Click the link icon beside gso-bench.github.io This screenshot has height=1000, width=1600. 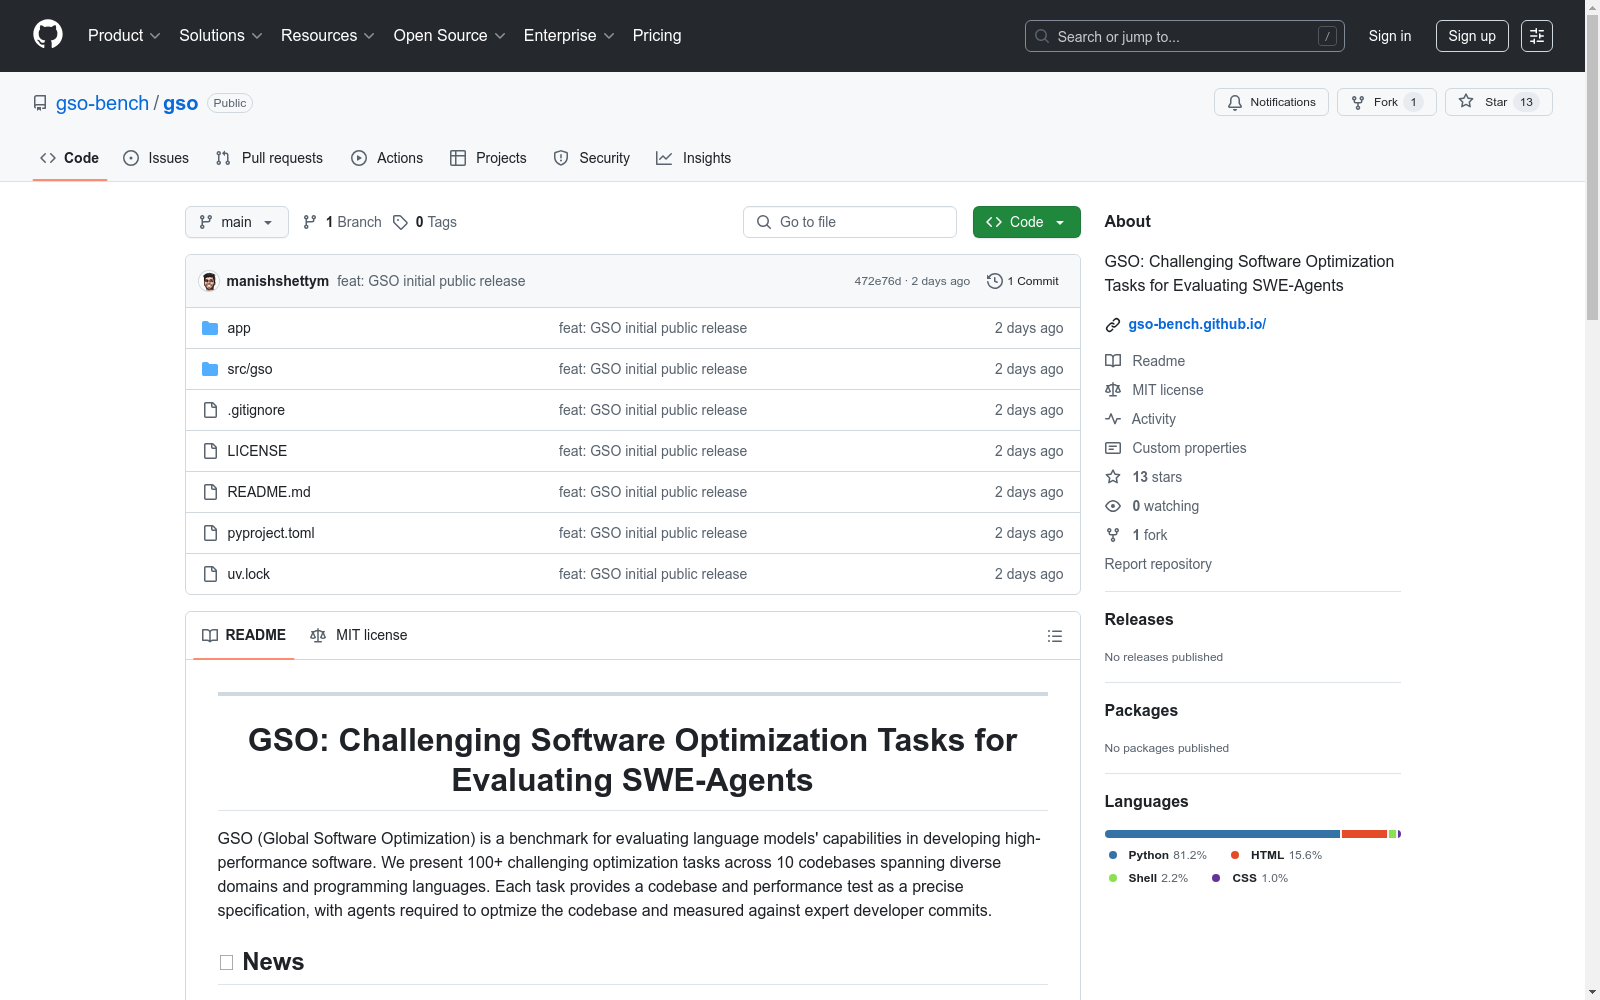pyautogui.click(x=1113, y=325)
